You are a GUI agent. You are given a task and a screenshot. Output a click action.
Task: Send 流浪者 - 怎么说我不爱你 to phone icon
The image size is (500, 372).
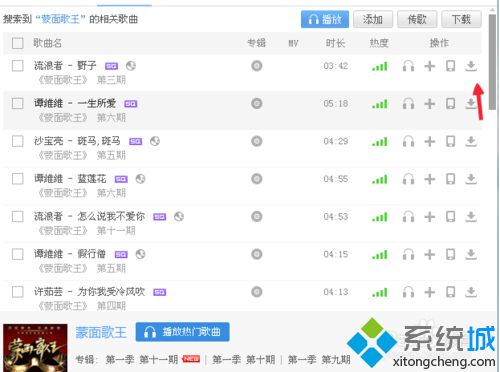point(450,217)
